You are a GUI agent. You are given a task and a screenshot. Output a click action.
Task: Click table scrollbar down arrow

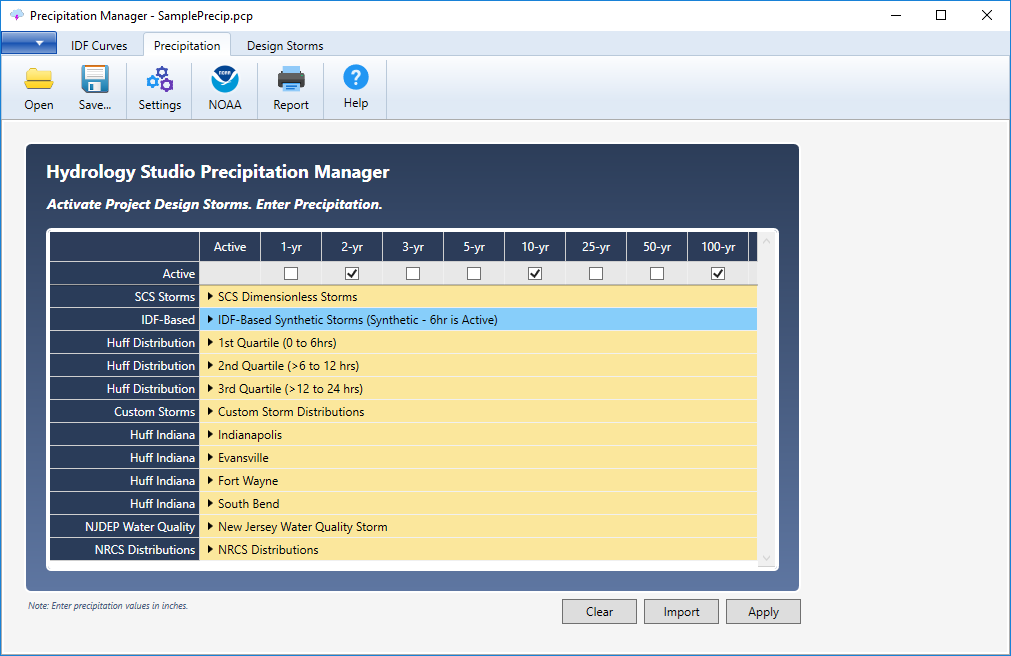coord(767,559)
